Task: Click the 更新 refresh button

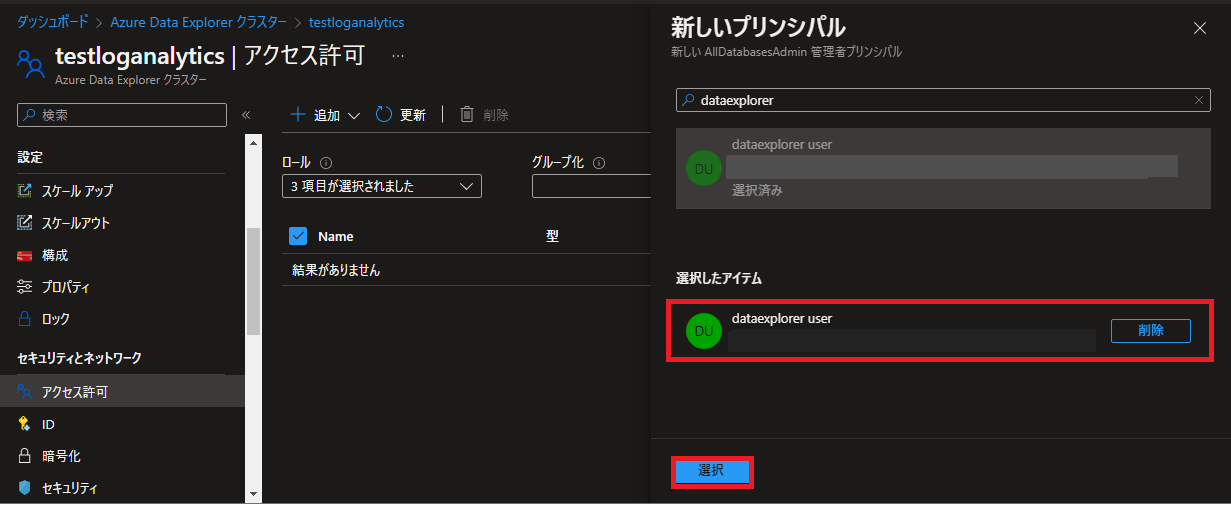Action: coord(401,115)
